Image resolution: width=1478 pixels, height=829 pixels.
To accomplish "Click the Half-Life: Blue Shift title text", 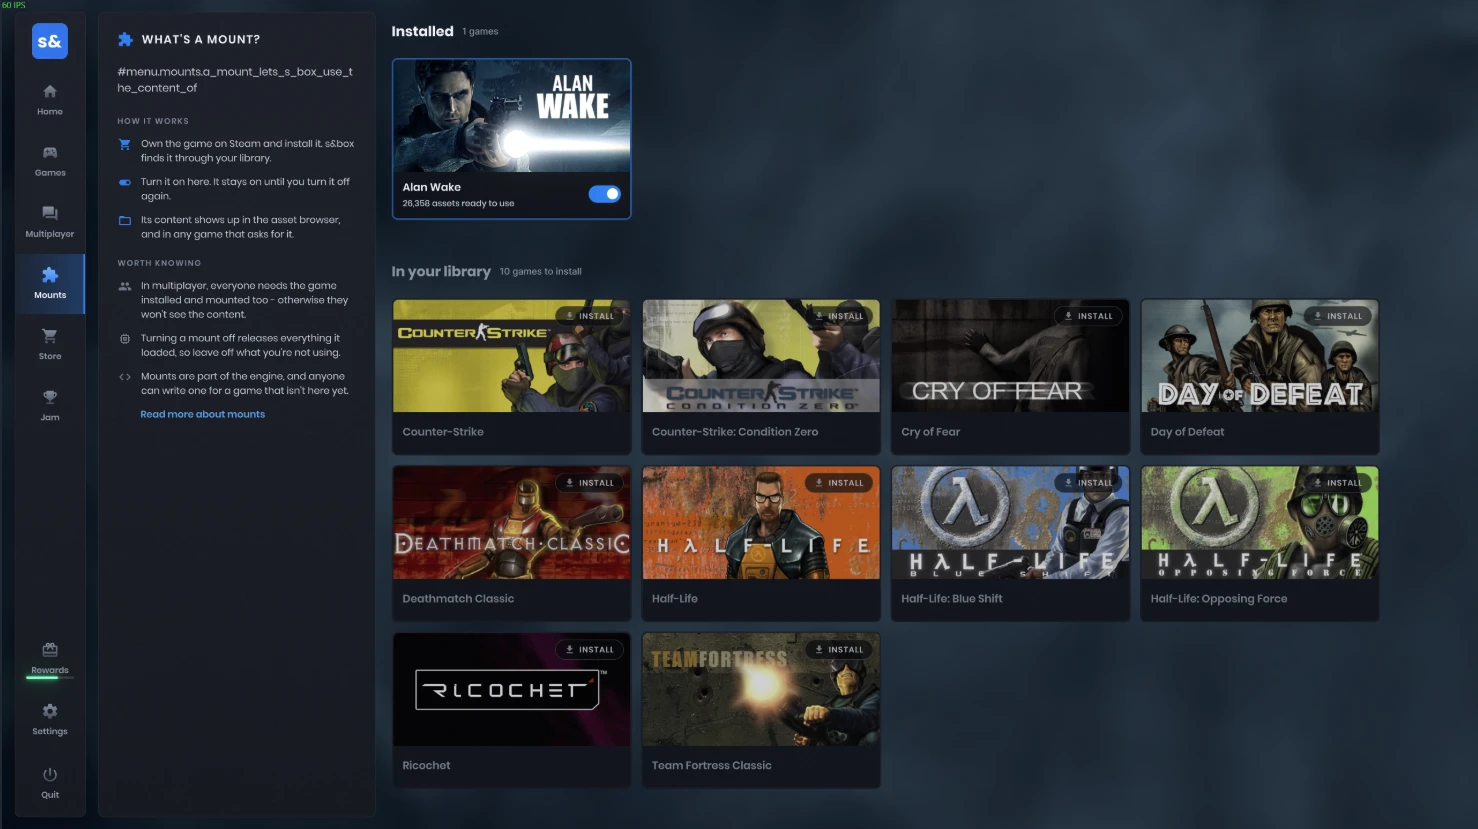I will 952,599.
